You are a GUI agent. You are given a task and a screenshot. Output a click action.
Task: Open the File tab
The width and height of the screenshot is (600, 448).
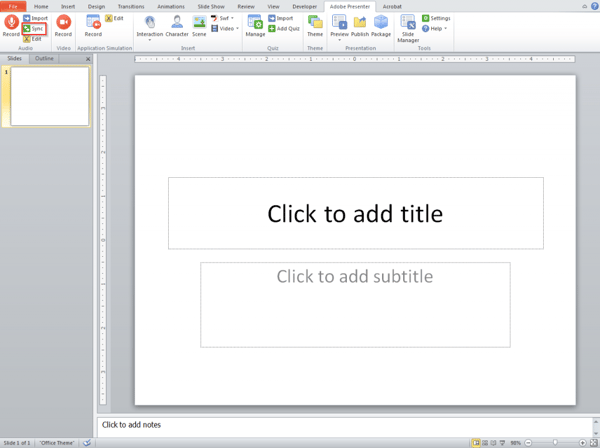point(13,6)
